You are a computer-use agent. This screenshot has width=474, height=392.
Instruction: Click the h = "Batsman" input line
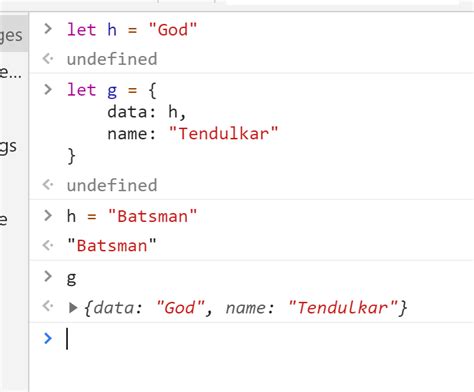click(x=132, y=216)
